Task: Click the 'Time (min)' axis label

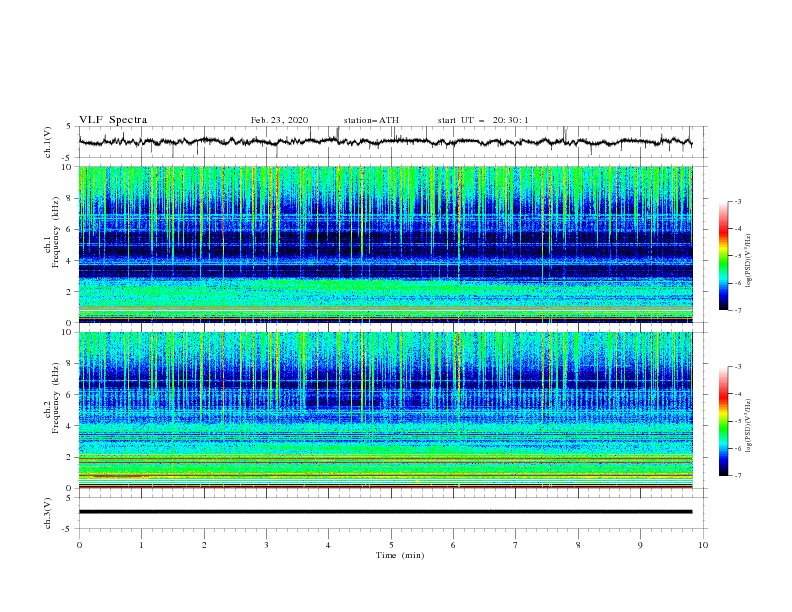Action: pyautogui.click(x=400, y=555)
